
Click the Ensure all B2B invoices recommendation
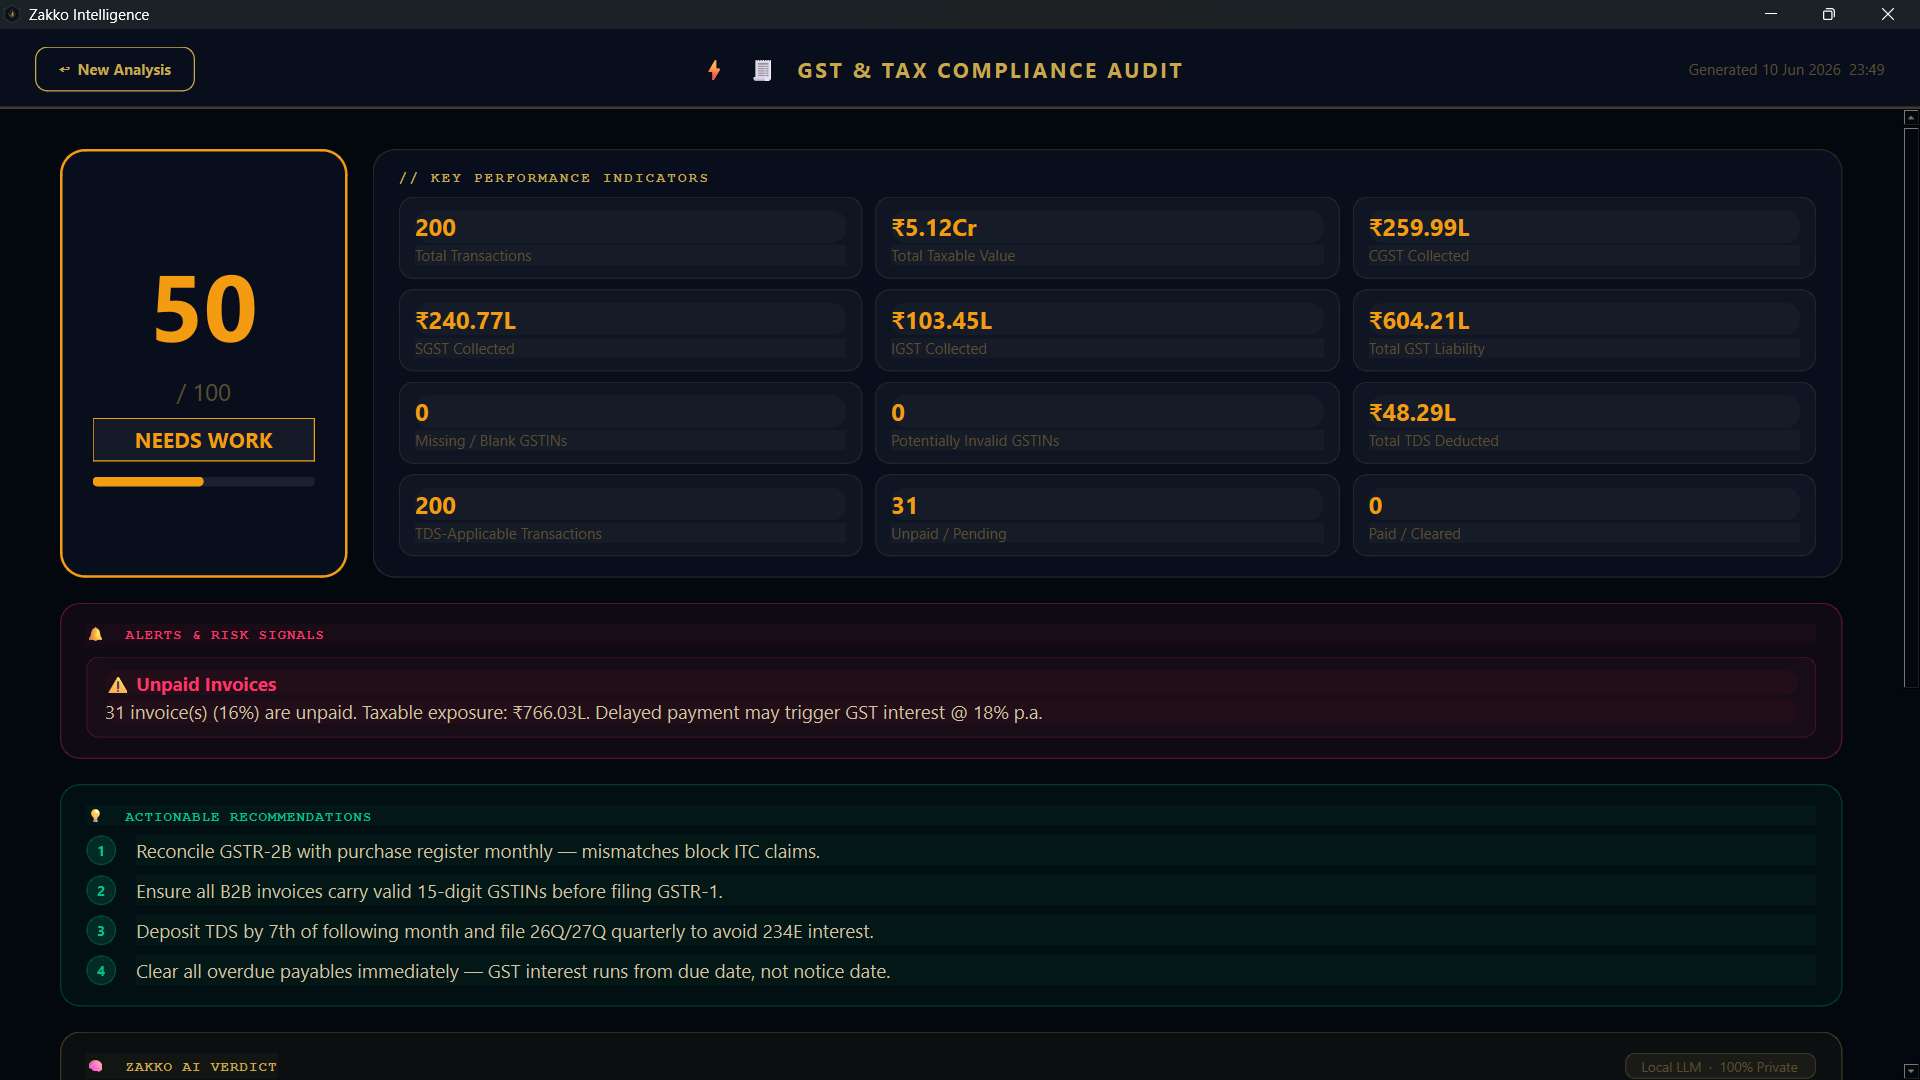tap(429, 892)
